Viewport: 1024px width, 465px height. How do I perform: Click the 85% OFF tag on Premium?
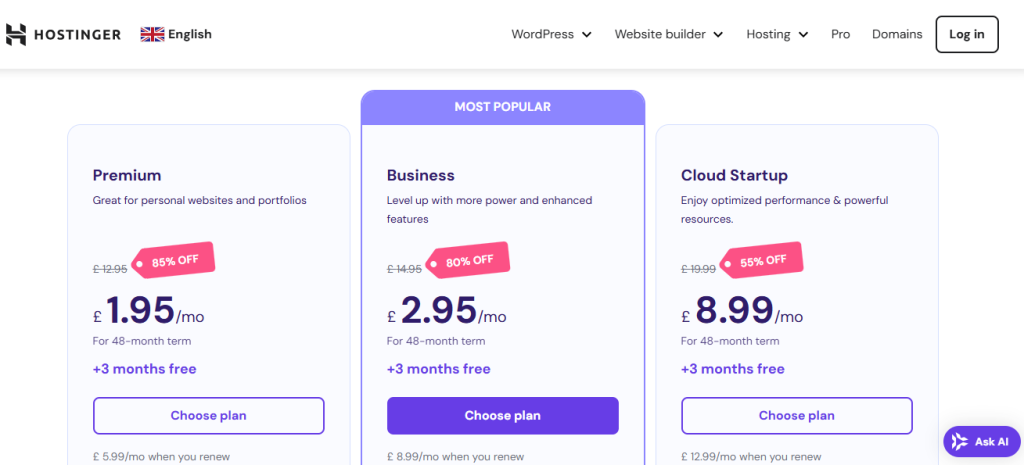[x=177, y=263]
